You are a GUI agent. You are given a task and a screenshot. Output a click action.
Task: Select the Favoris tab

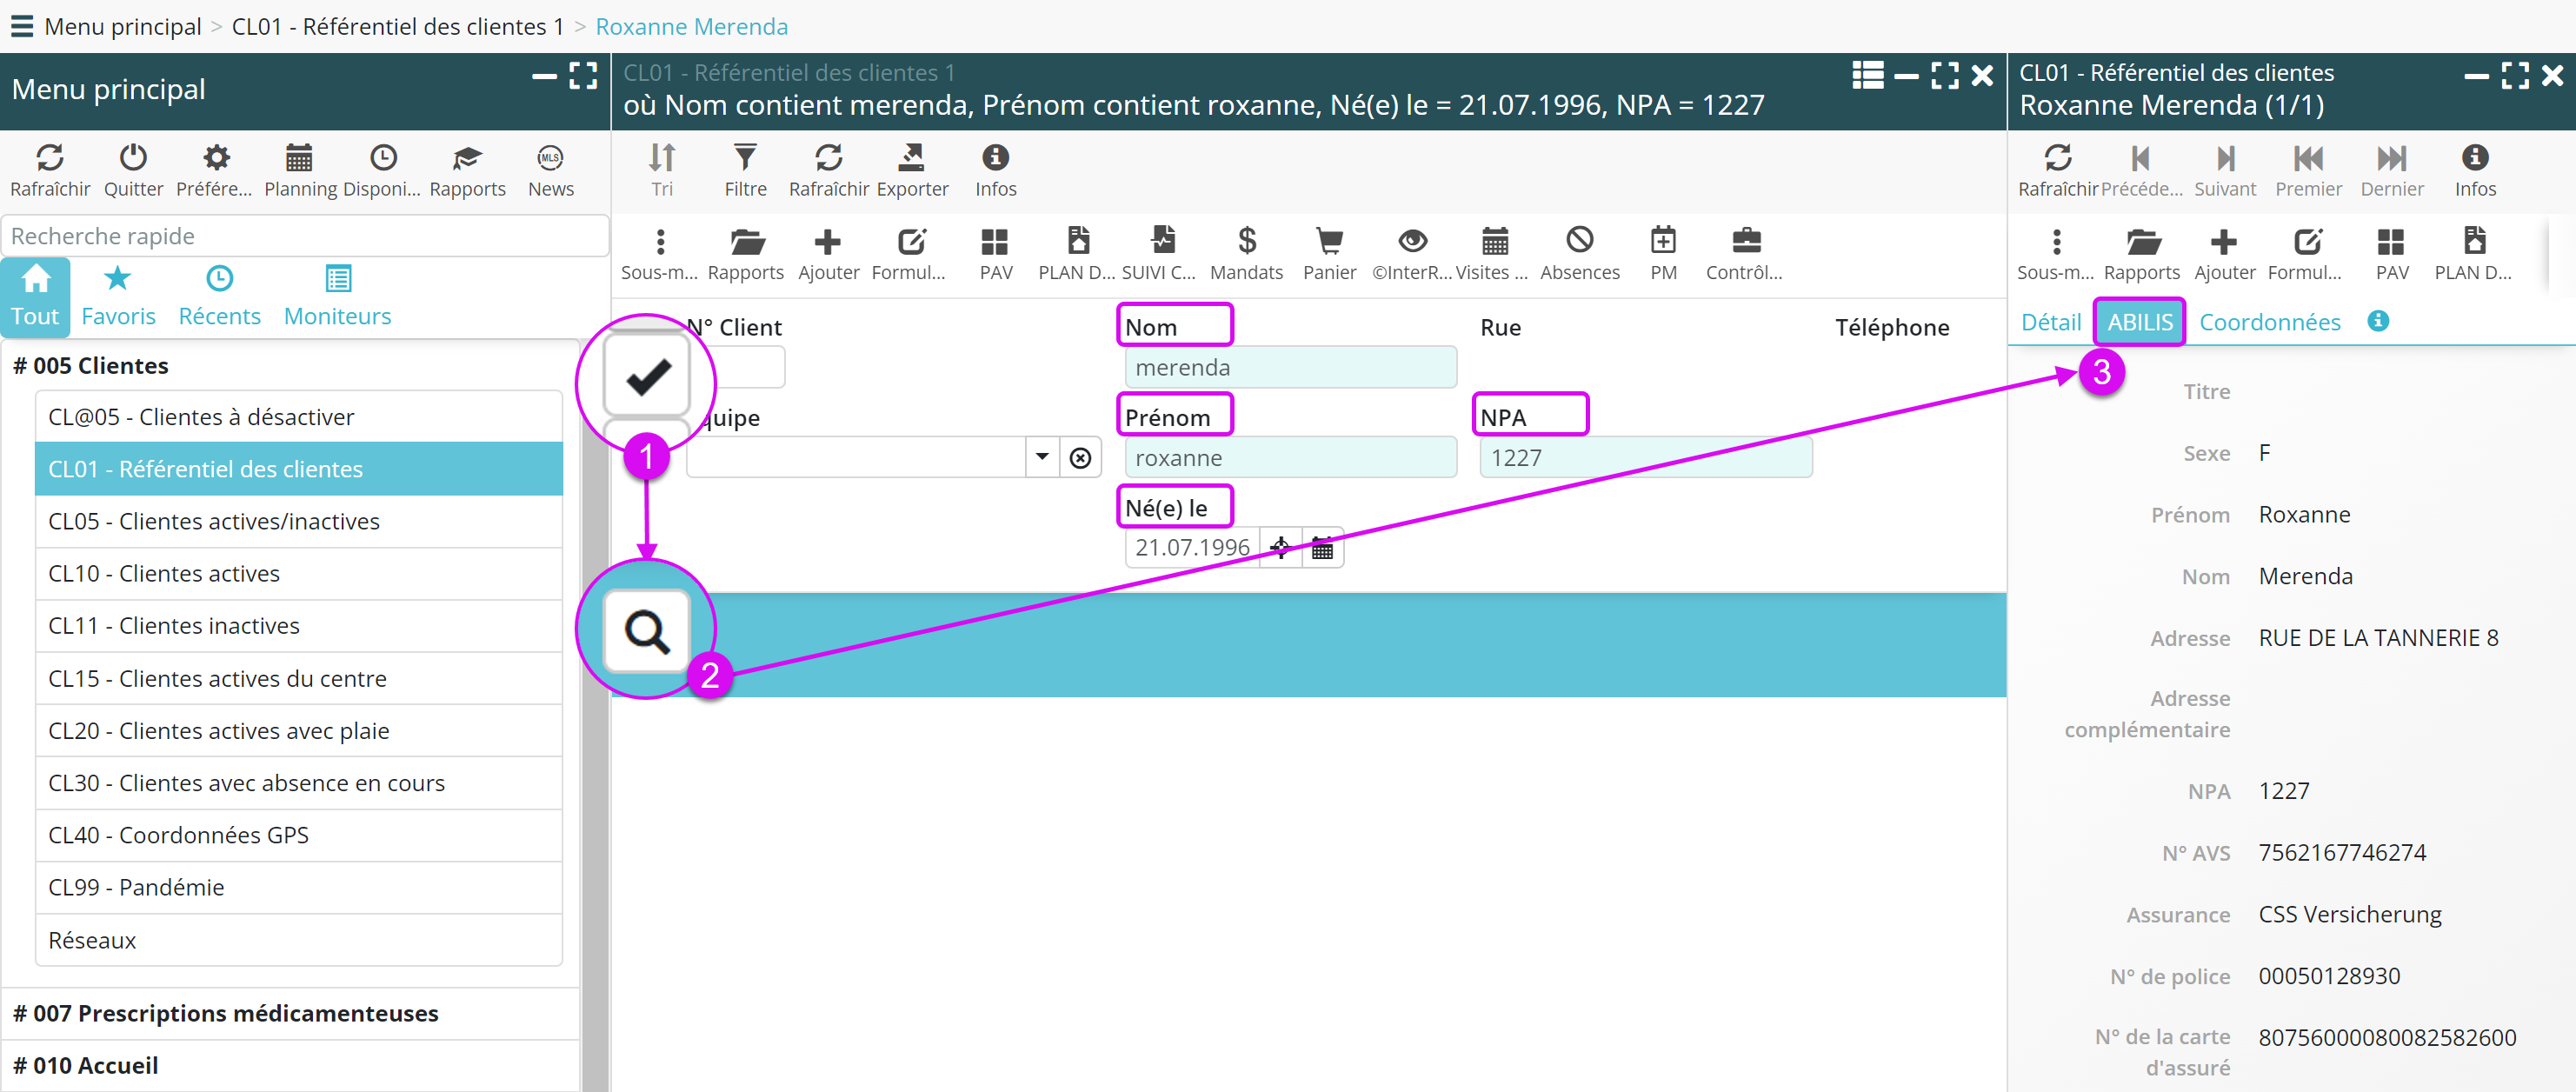(x=118, y=296)
